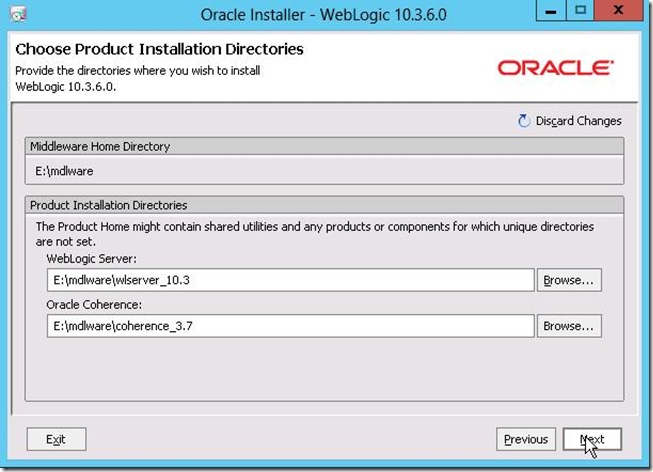
Task: Focus the WebLogic Server path field
Action: pyautogui.click(x=290, y=280)
